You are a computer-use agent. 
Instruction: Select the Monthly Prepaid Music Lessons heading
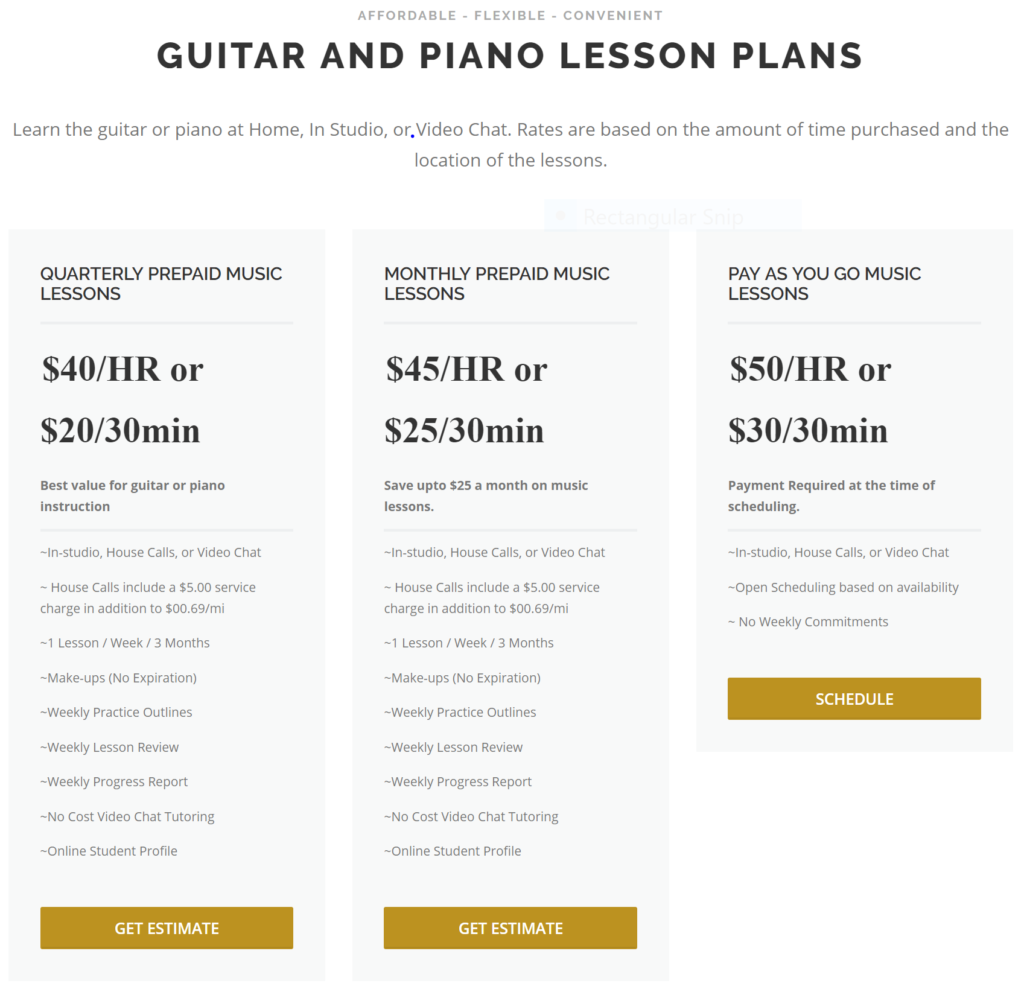496,283
